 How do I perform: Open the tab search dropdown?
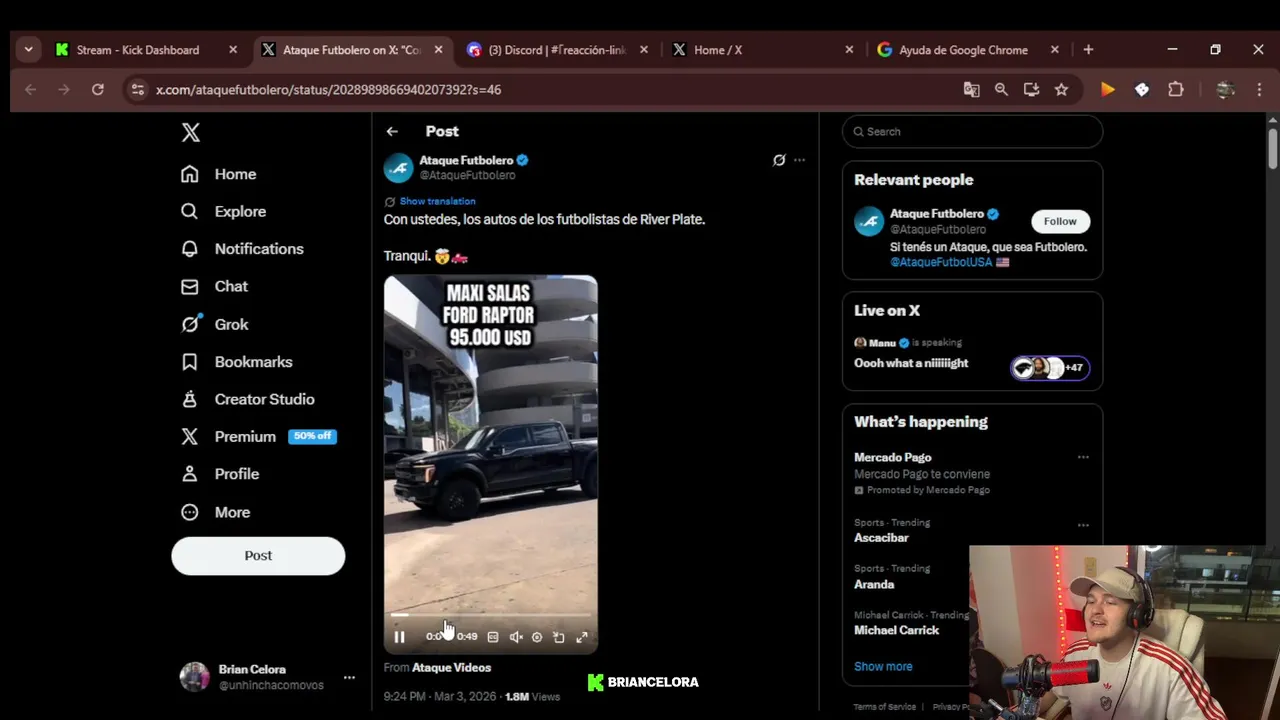click(28, 49)
